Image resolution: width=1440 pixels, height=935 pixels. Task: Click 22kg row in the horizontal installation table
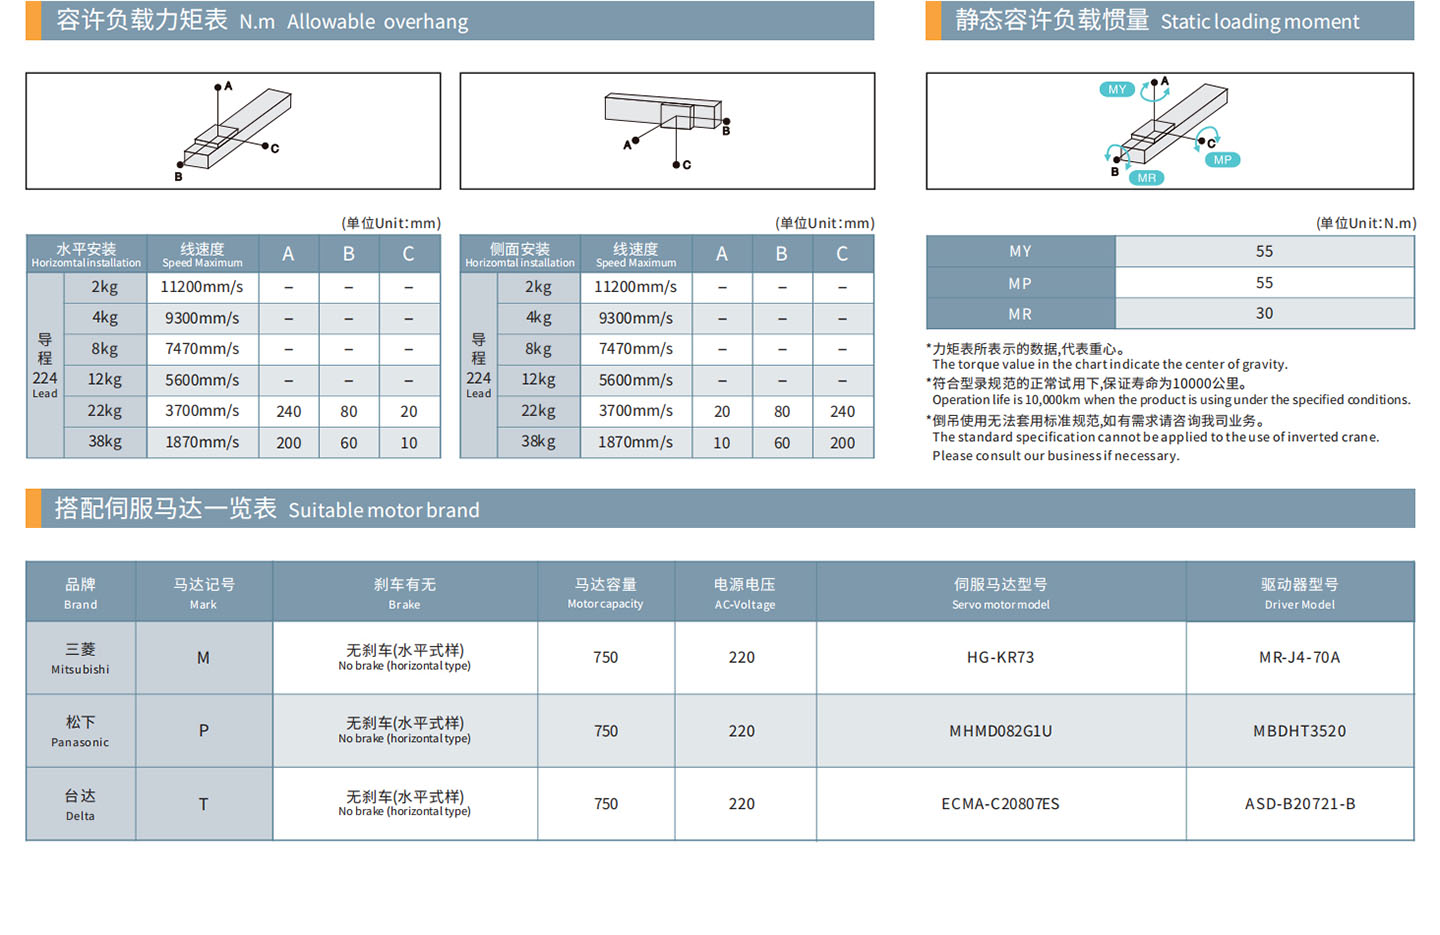coord(252,411)
